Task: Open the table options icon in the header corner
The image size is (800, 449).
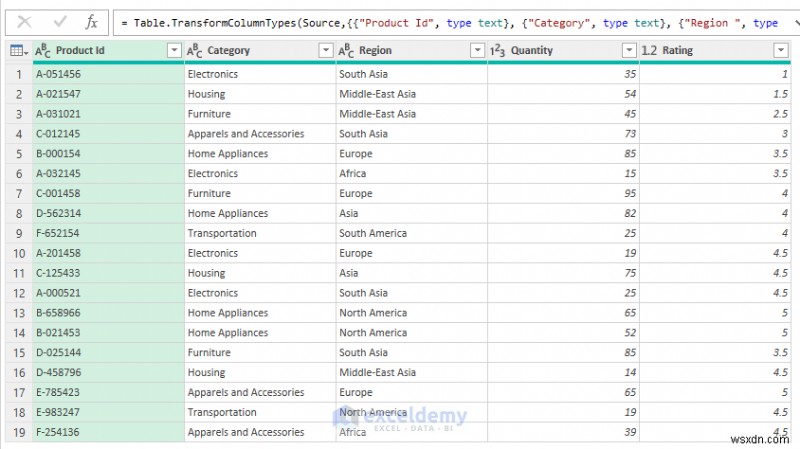Action: [x=18, y=51]
